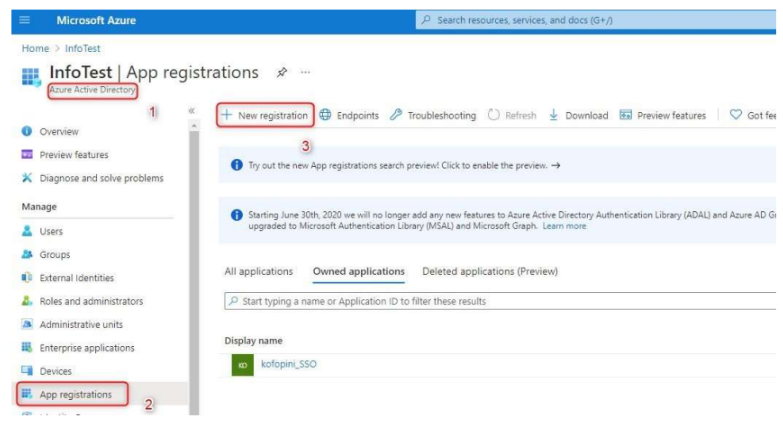Click the wrench Troubleshooting icon

click(x=396, y=115)
